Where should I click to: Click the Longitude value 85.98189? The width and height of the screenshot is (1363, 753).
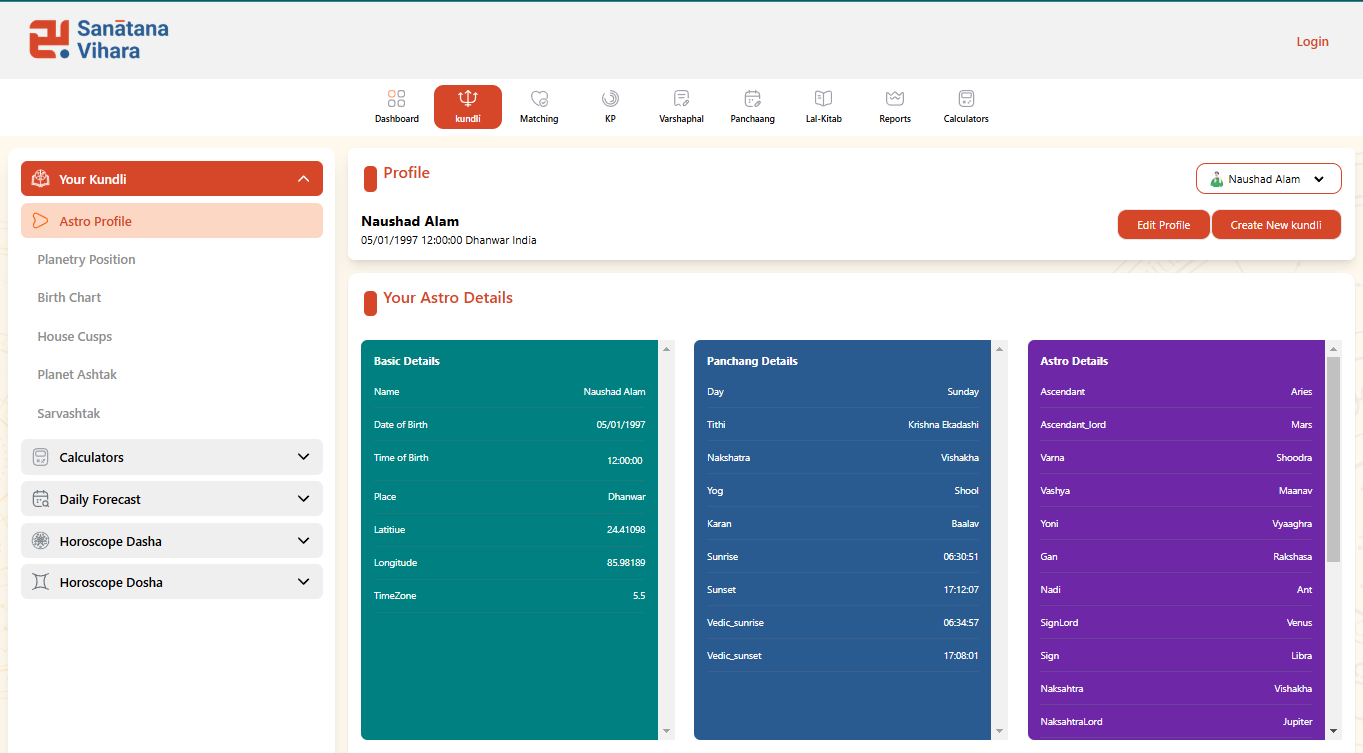point(625,563)
